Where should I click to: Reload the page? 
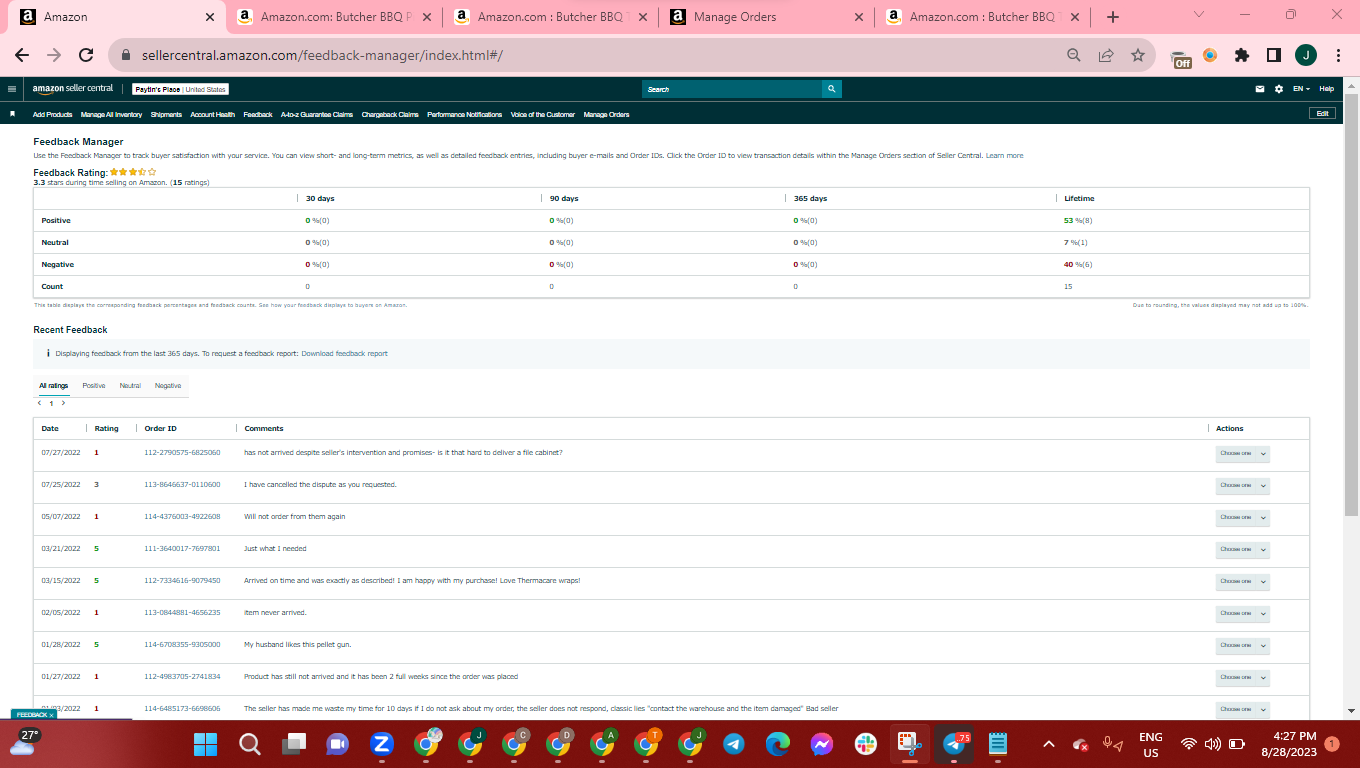86,56
